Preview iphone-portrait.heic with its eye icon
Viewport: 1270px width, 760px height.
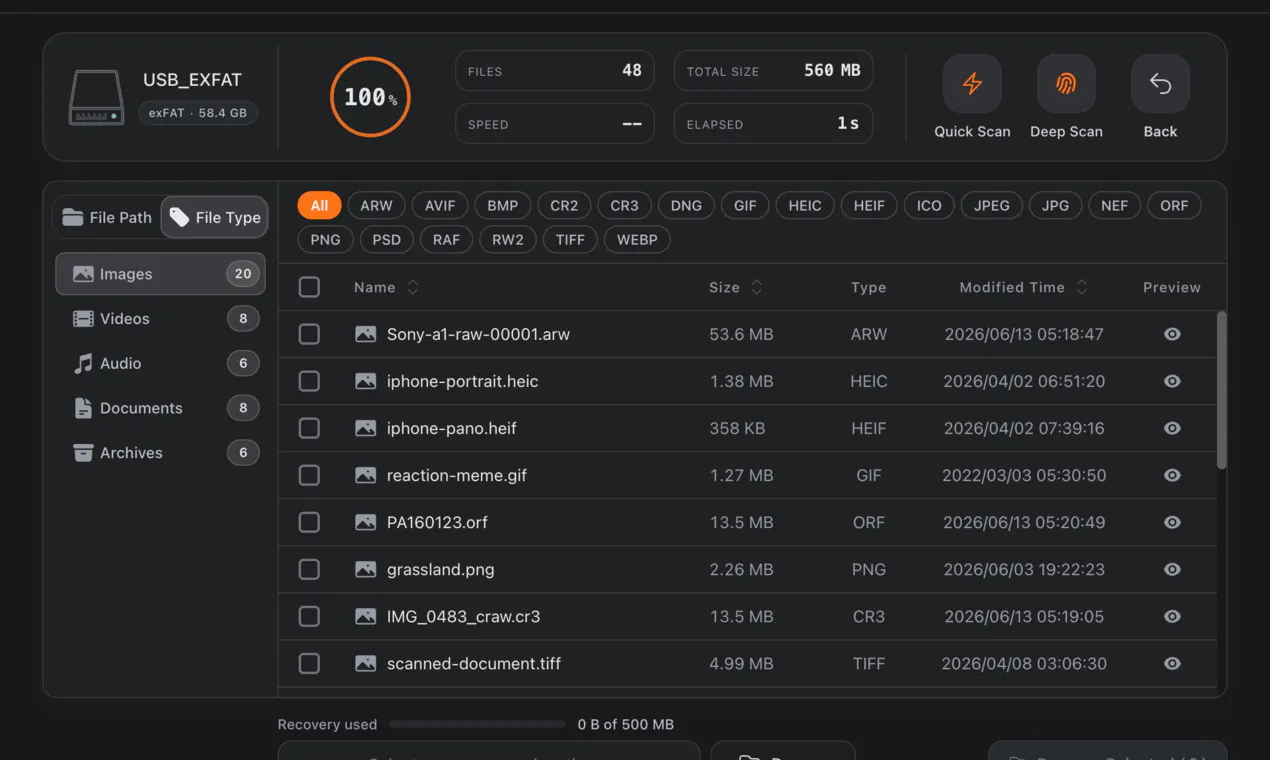[1172, 381]
